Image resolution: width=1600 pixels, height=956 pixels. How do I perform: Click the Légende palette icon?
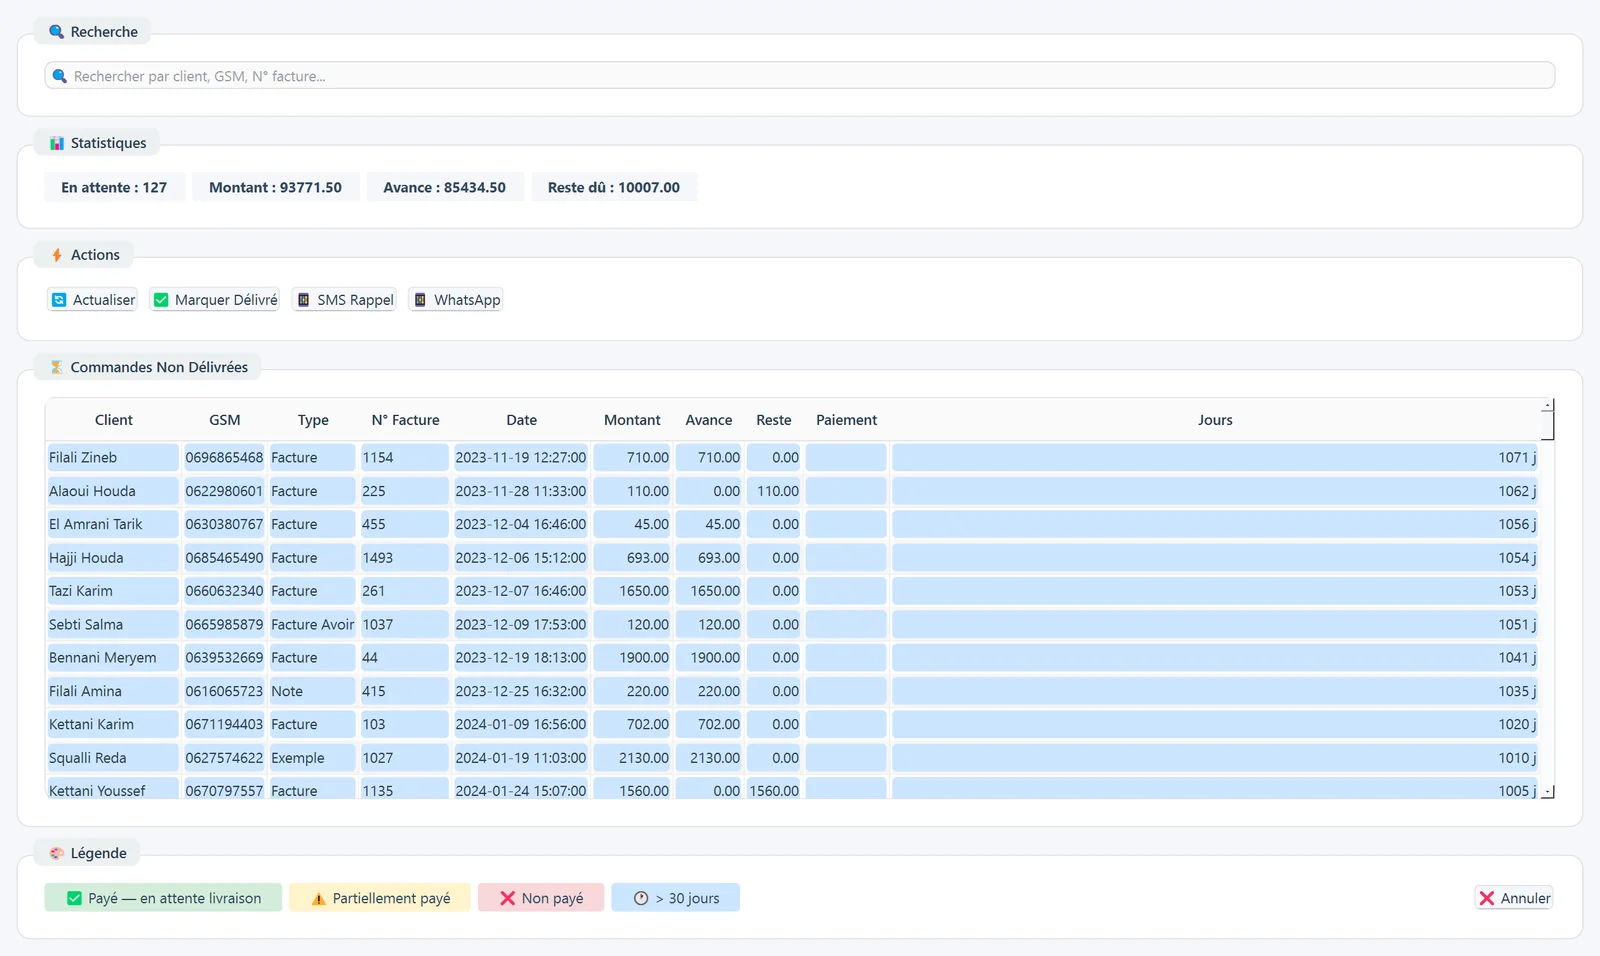coord(57,853)
